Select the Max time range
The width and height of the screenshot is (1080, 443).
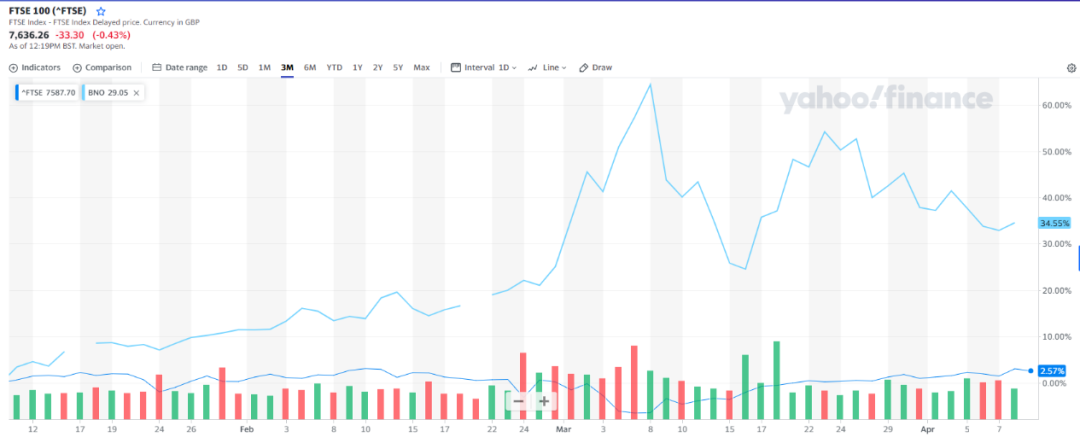pos(422,68)
